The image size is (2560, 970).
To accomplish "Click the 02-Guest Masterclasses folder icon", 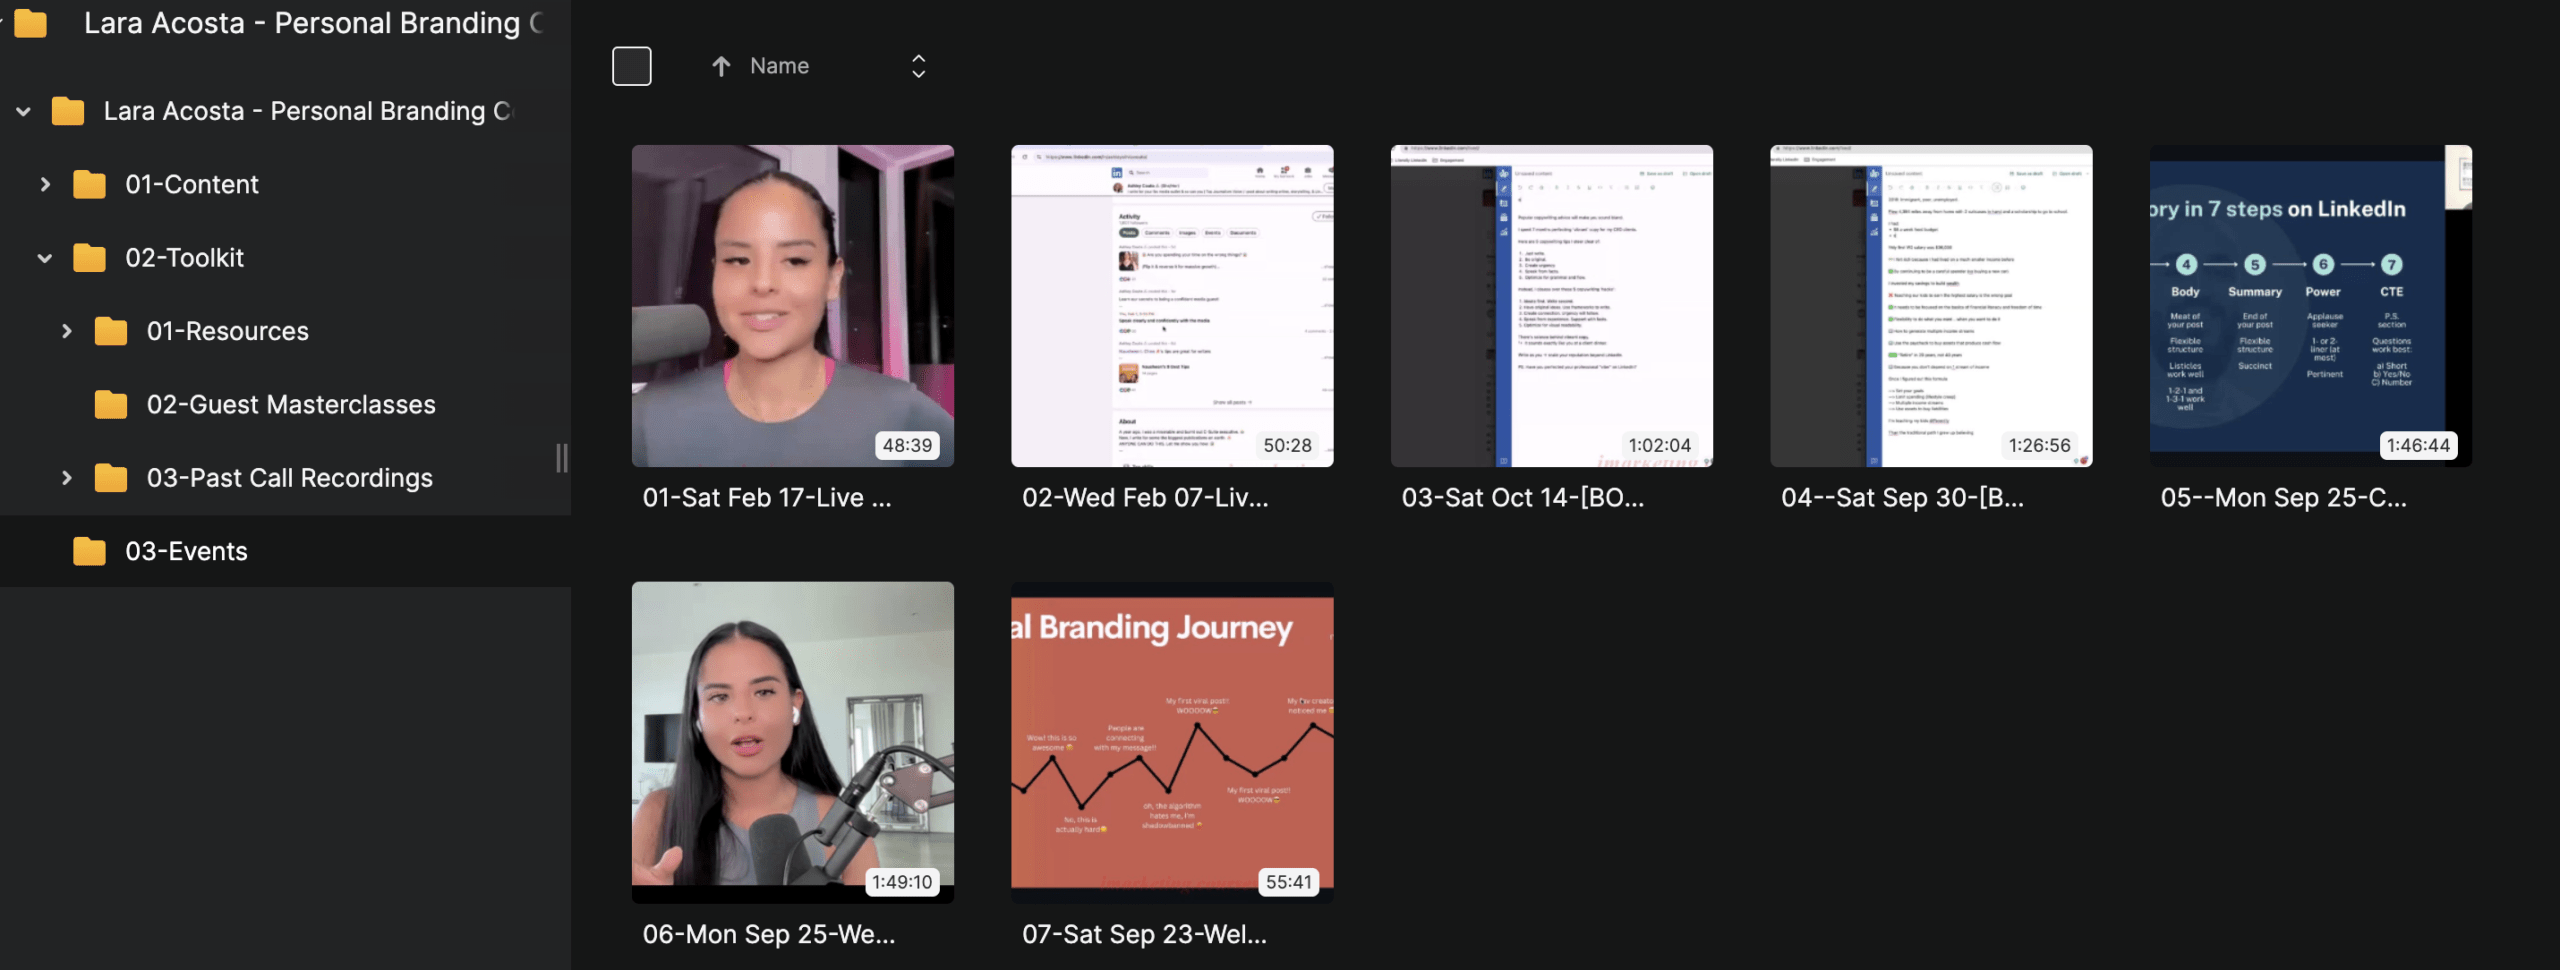I will [111, 405].
